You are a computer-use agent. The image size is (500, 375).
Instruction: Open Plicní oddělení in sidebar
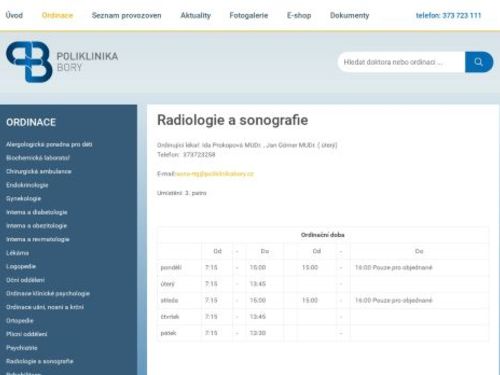[26, 334]
